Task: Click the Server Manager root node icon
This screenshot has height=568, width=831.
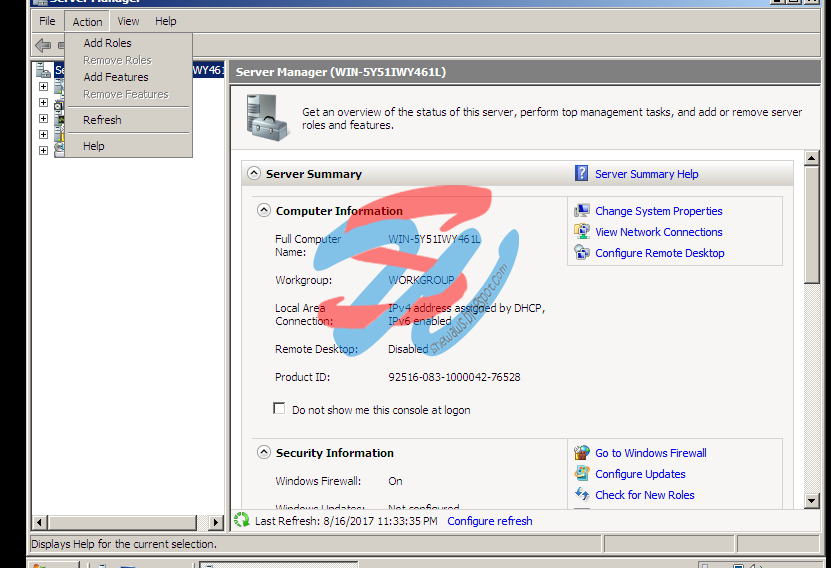Action: (x=44, y=70)
